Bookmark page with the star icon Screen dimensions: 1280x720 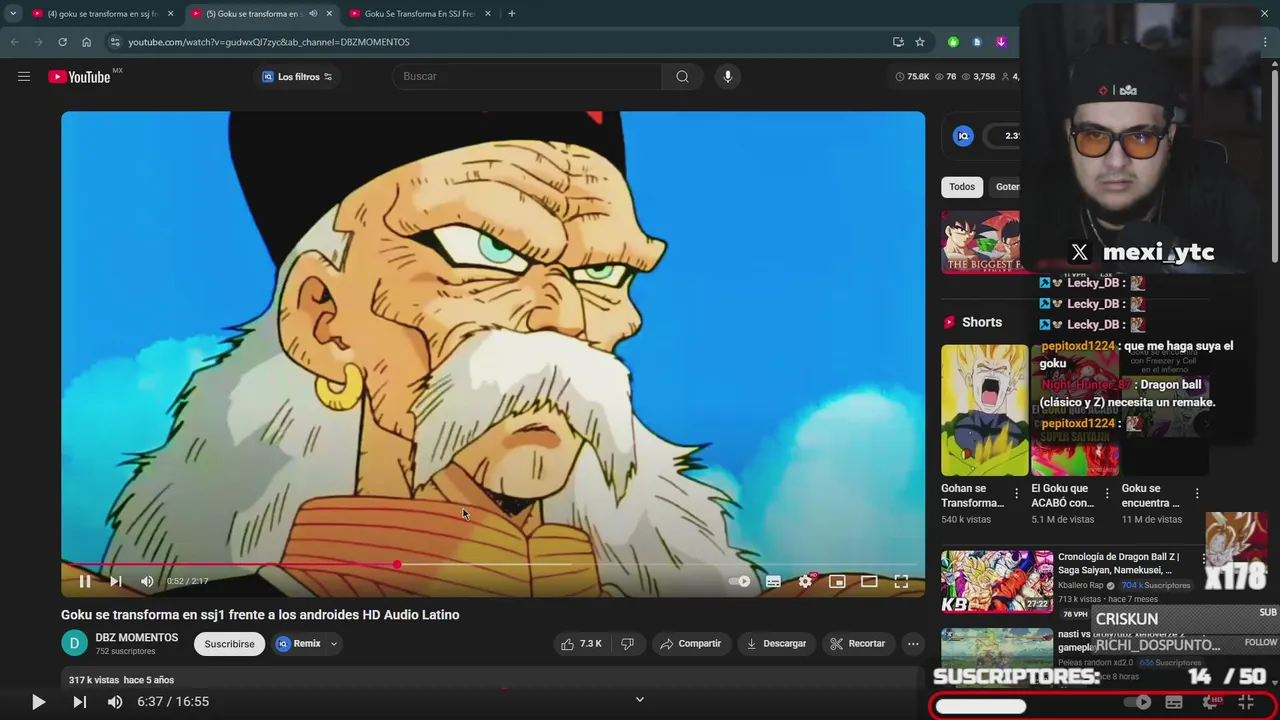[920, 42]
